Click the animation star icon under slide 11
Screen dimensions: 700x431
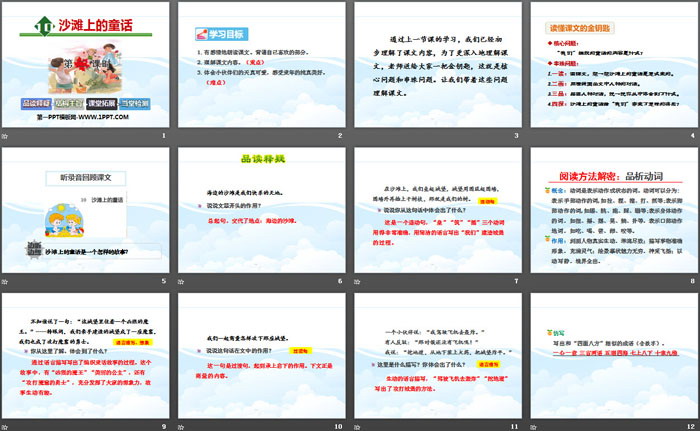358,427
